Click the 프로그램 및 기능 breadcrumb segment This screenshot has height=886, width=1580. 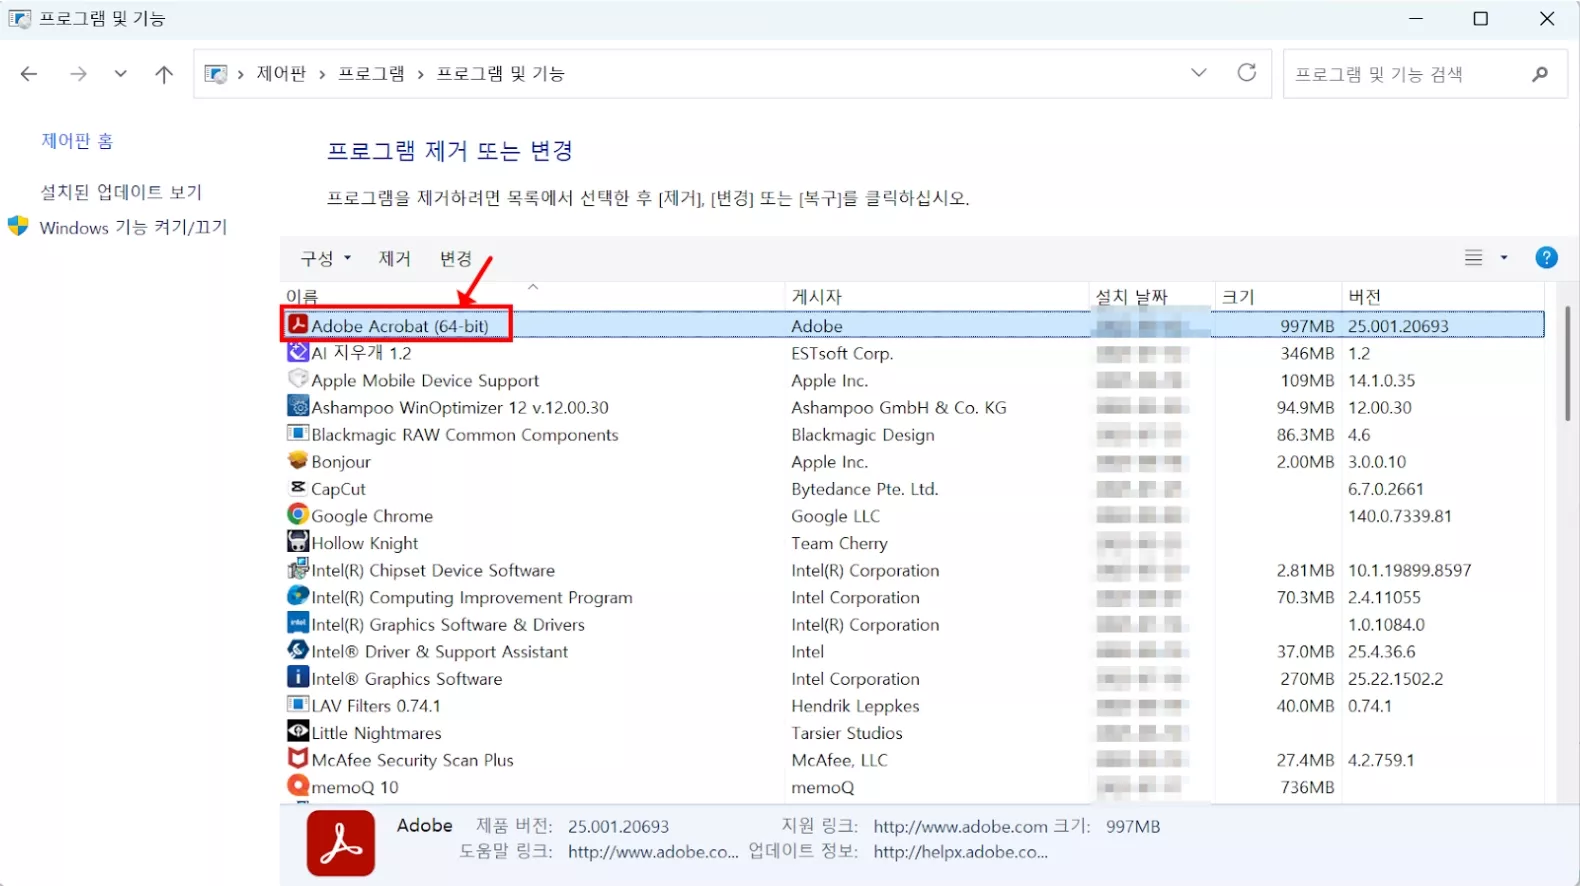(x=500, y=74)
